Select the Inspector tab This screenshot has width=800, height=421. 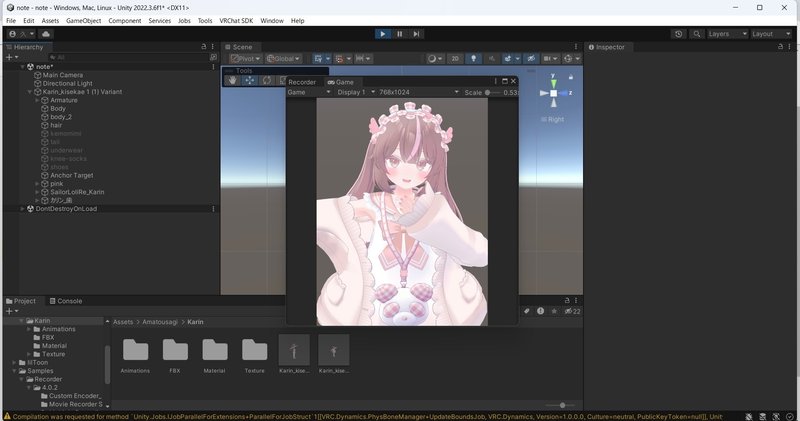pos(607,47)
